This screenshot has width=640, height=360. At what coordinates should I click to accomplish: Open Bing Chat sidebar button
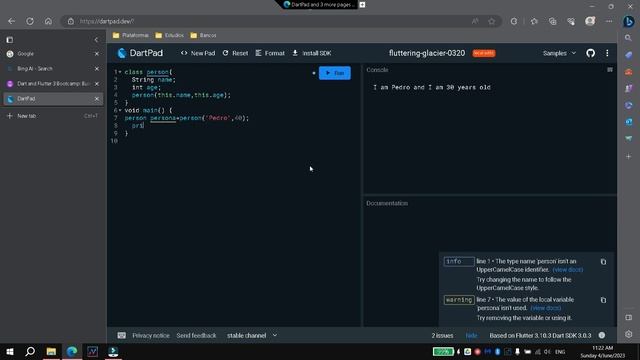point(629,21)
